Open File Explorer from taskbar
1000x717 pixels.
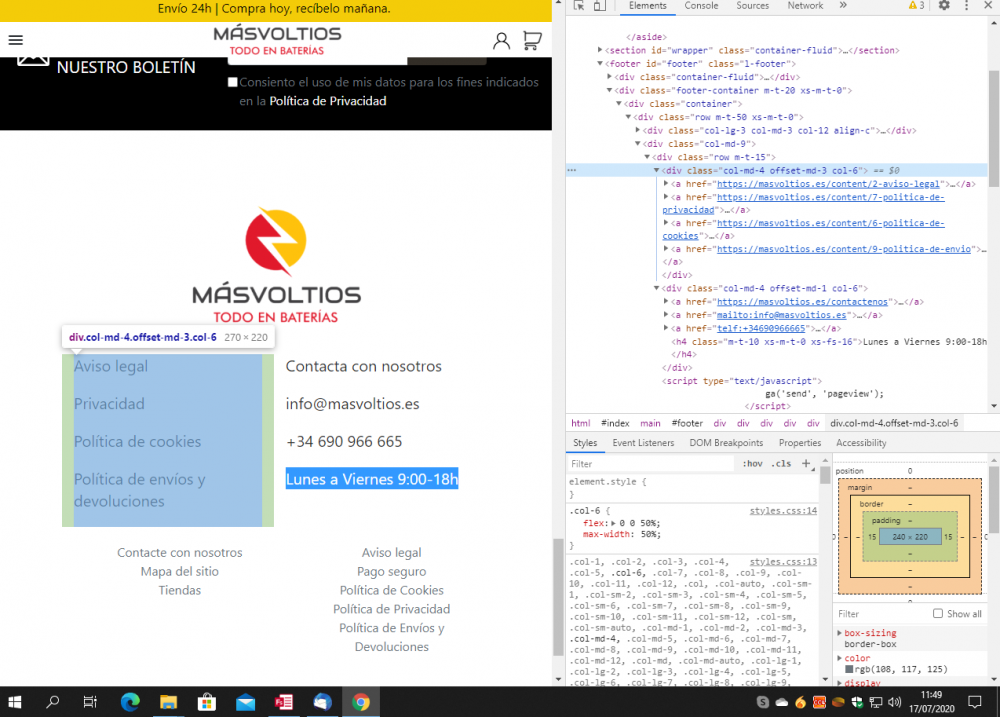coord(168,702)
